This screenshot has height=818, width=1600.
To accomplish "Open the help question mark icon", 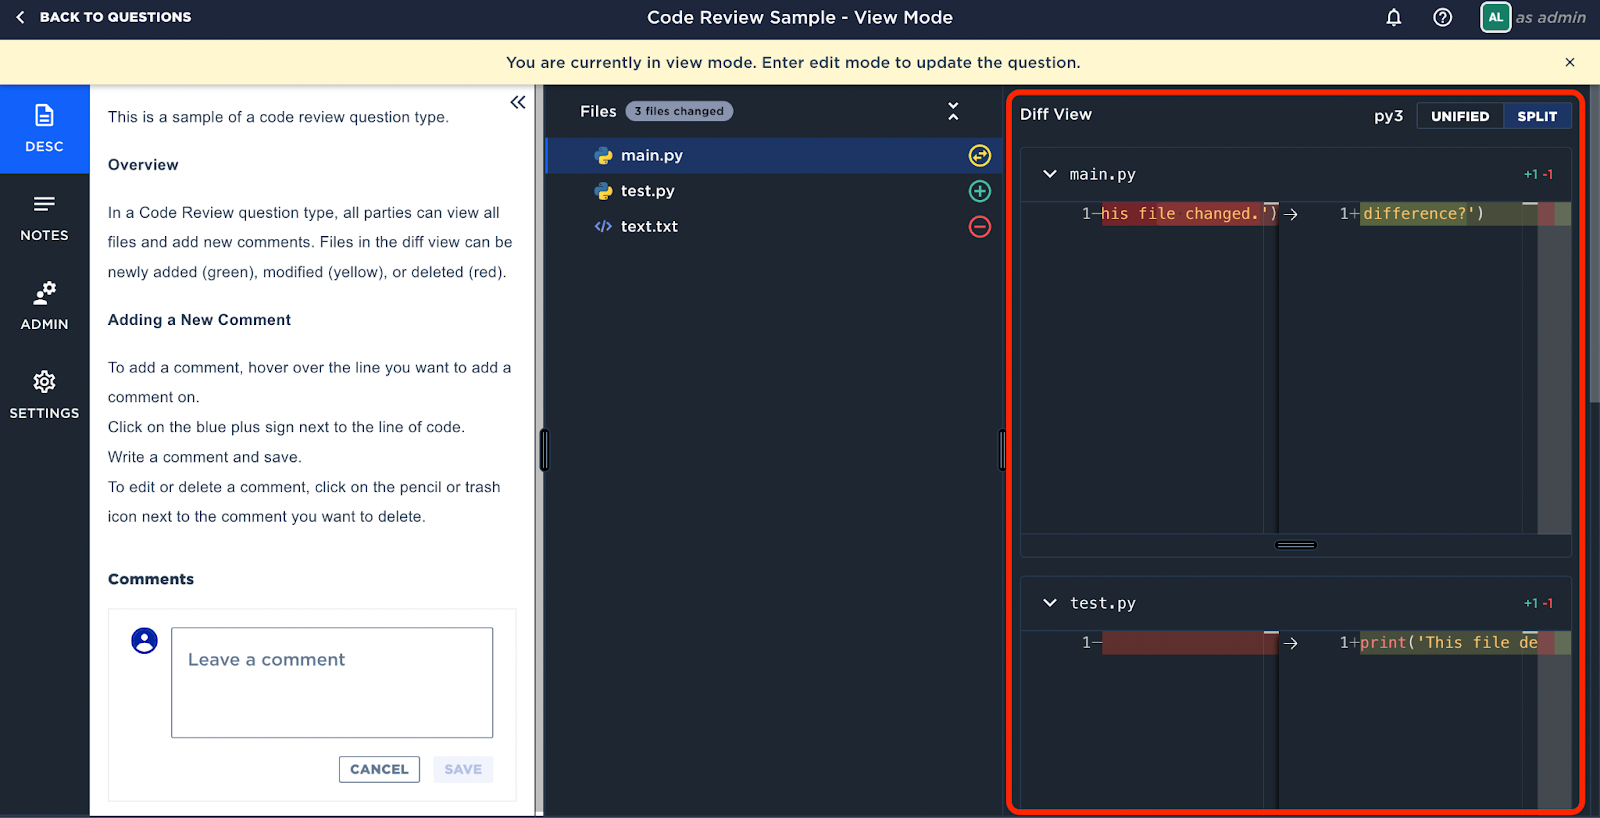I will pos(1442,17).
